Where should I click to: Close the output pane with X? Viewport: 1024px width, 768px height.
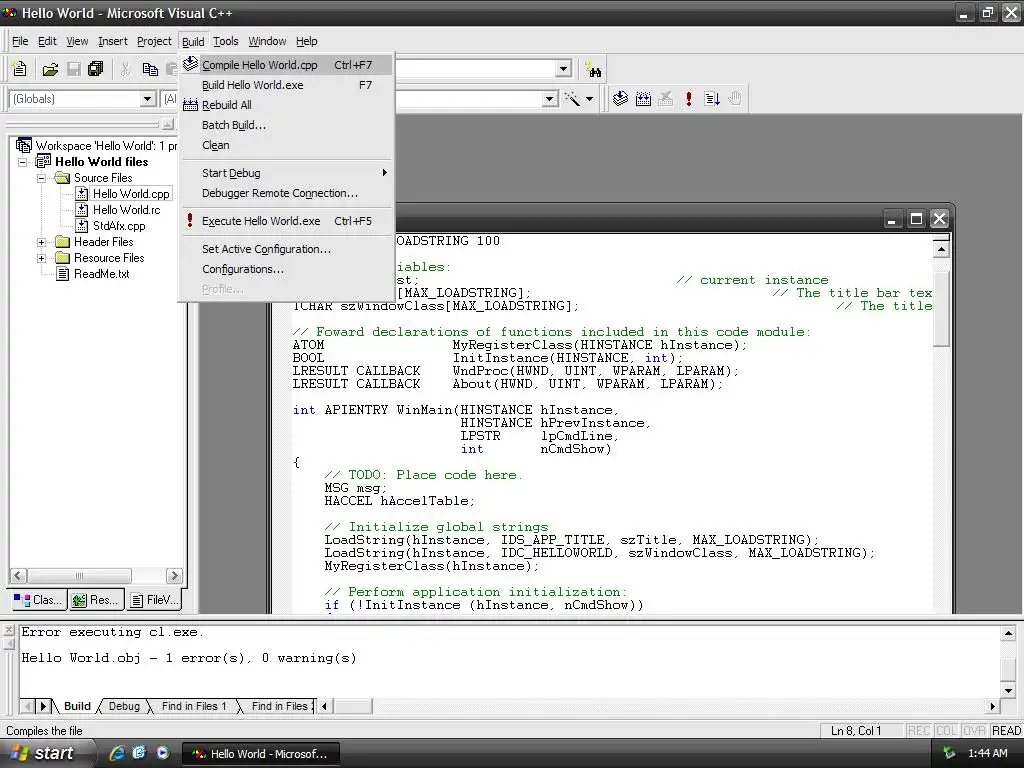click(x=8, y=630)
